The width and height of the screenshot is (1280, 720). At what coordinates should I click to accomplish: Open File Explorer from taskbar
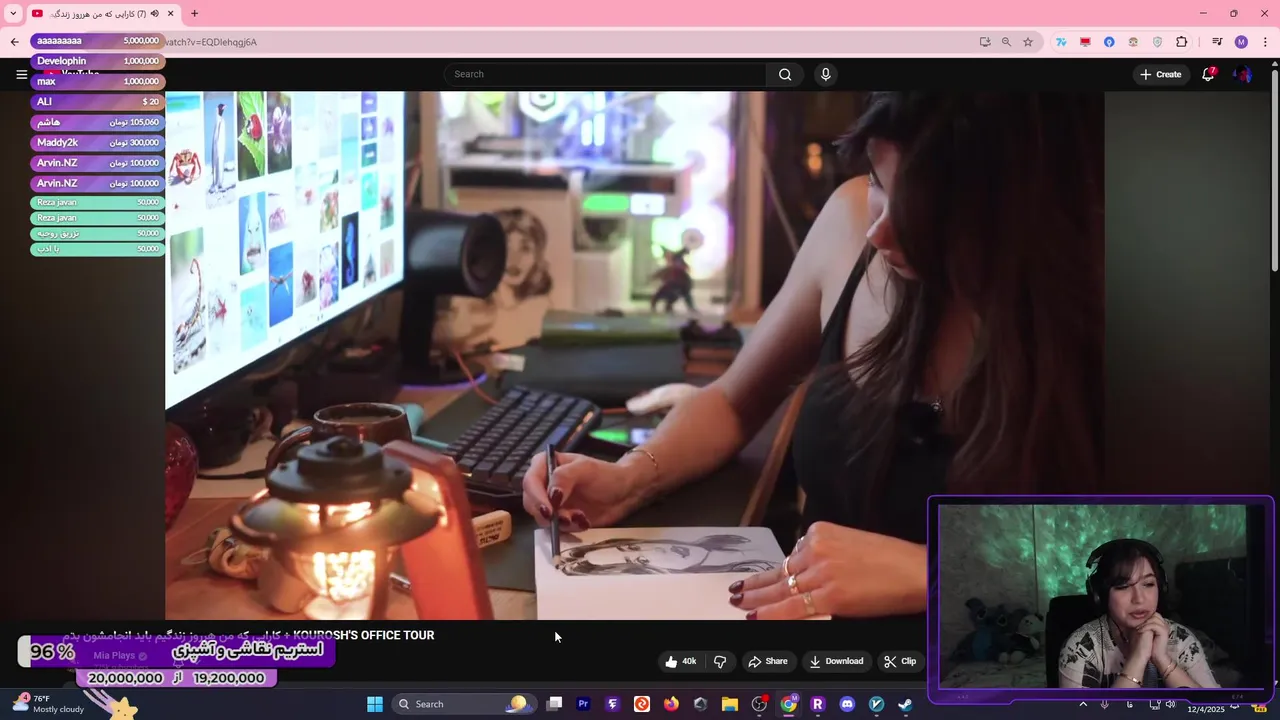pos(730,704)
